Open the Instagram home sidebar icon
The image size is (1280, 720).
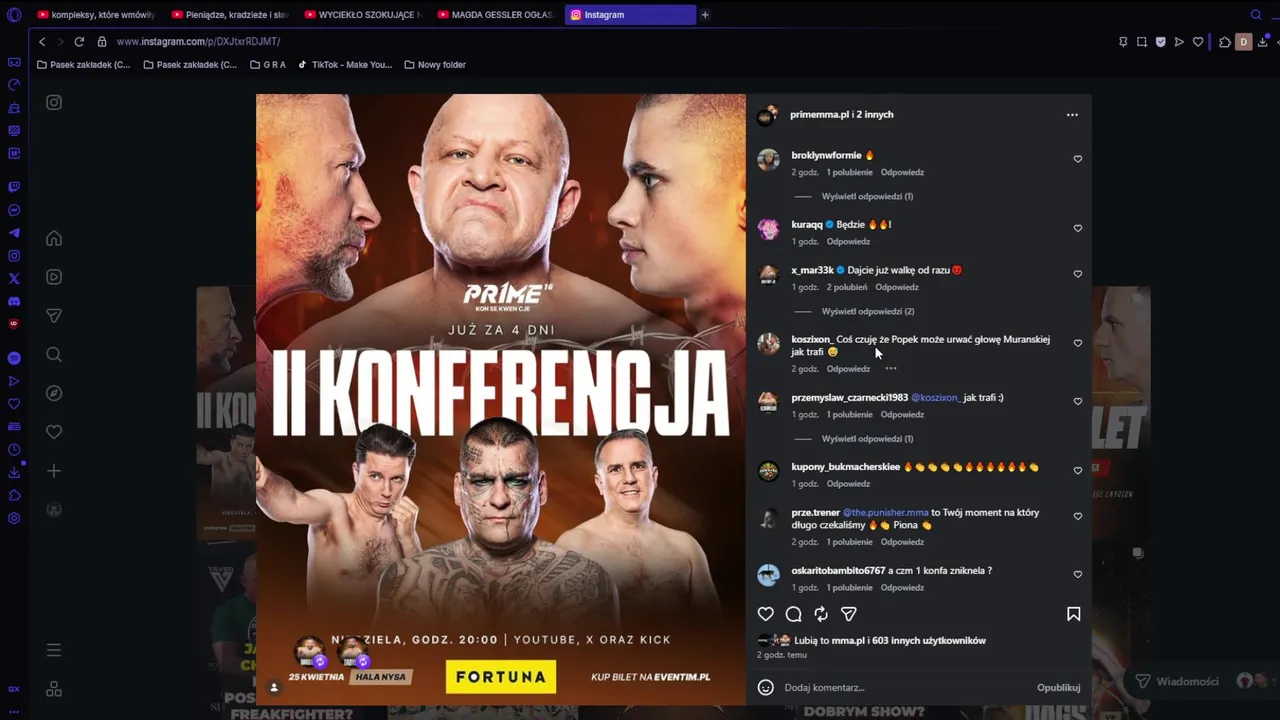click(54, 238)
